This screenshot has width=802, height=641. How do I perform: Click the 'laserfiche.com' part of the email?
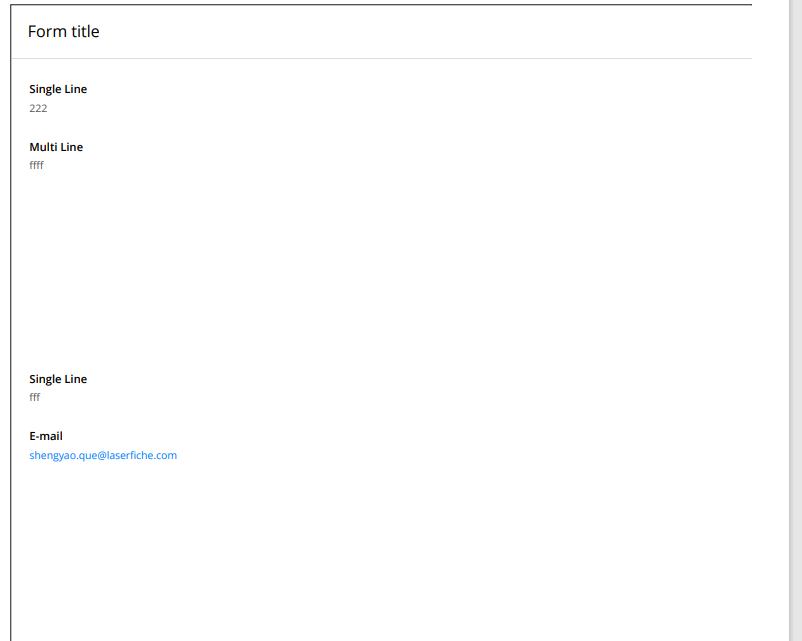(142, 455)
